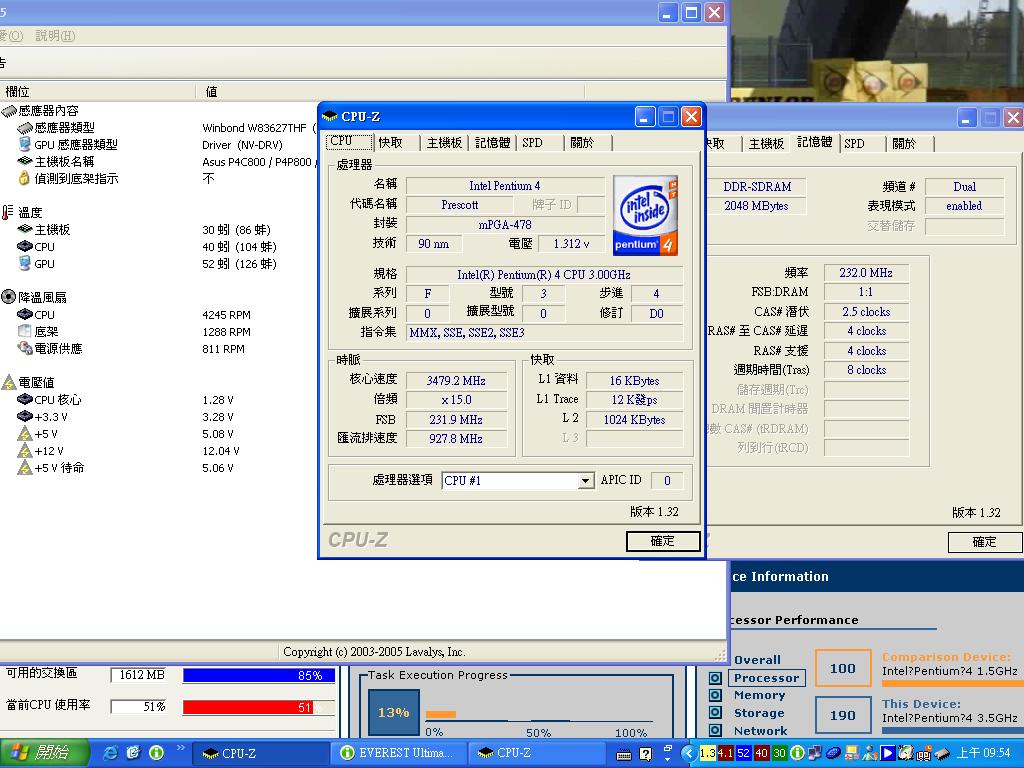Screen dimensions: 1024x768
Task: Open EVEREST from the quick launch icon
Action: 156,753
